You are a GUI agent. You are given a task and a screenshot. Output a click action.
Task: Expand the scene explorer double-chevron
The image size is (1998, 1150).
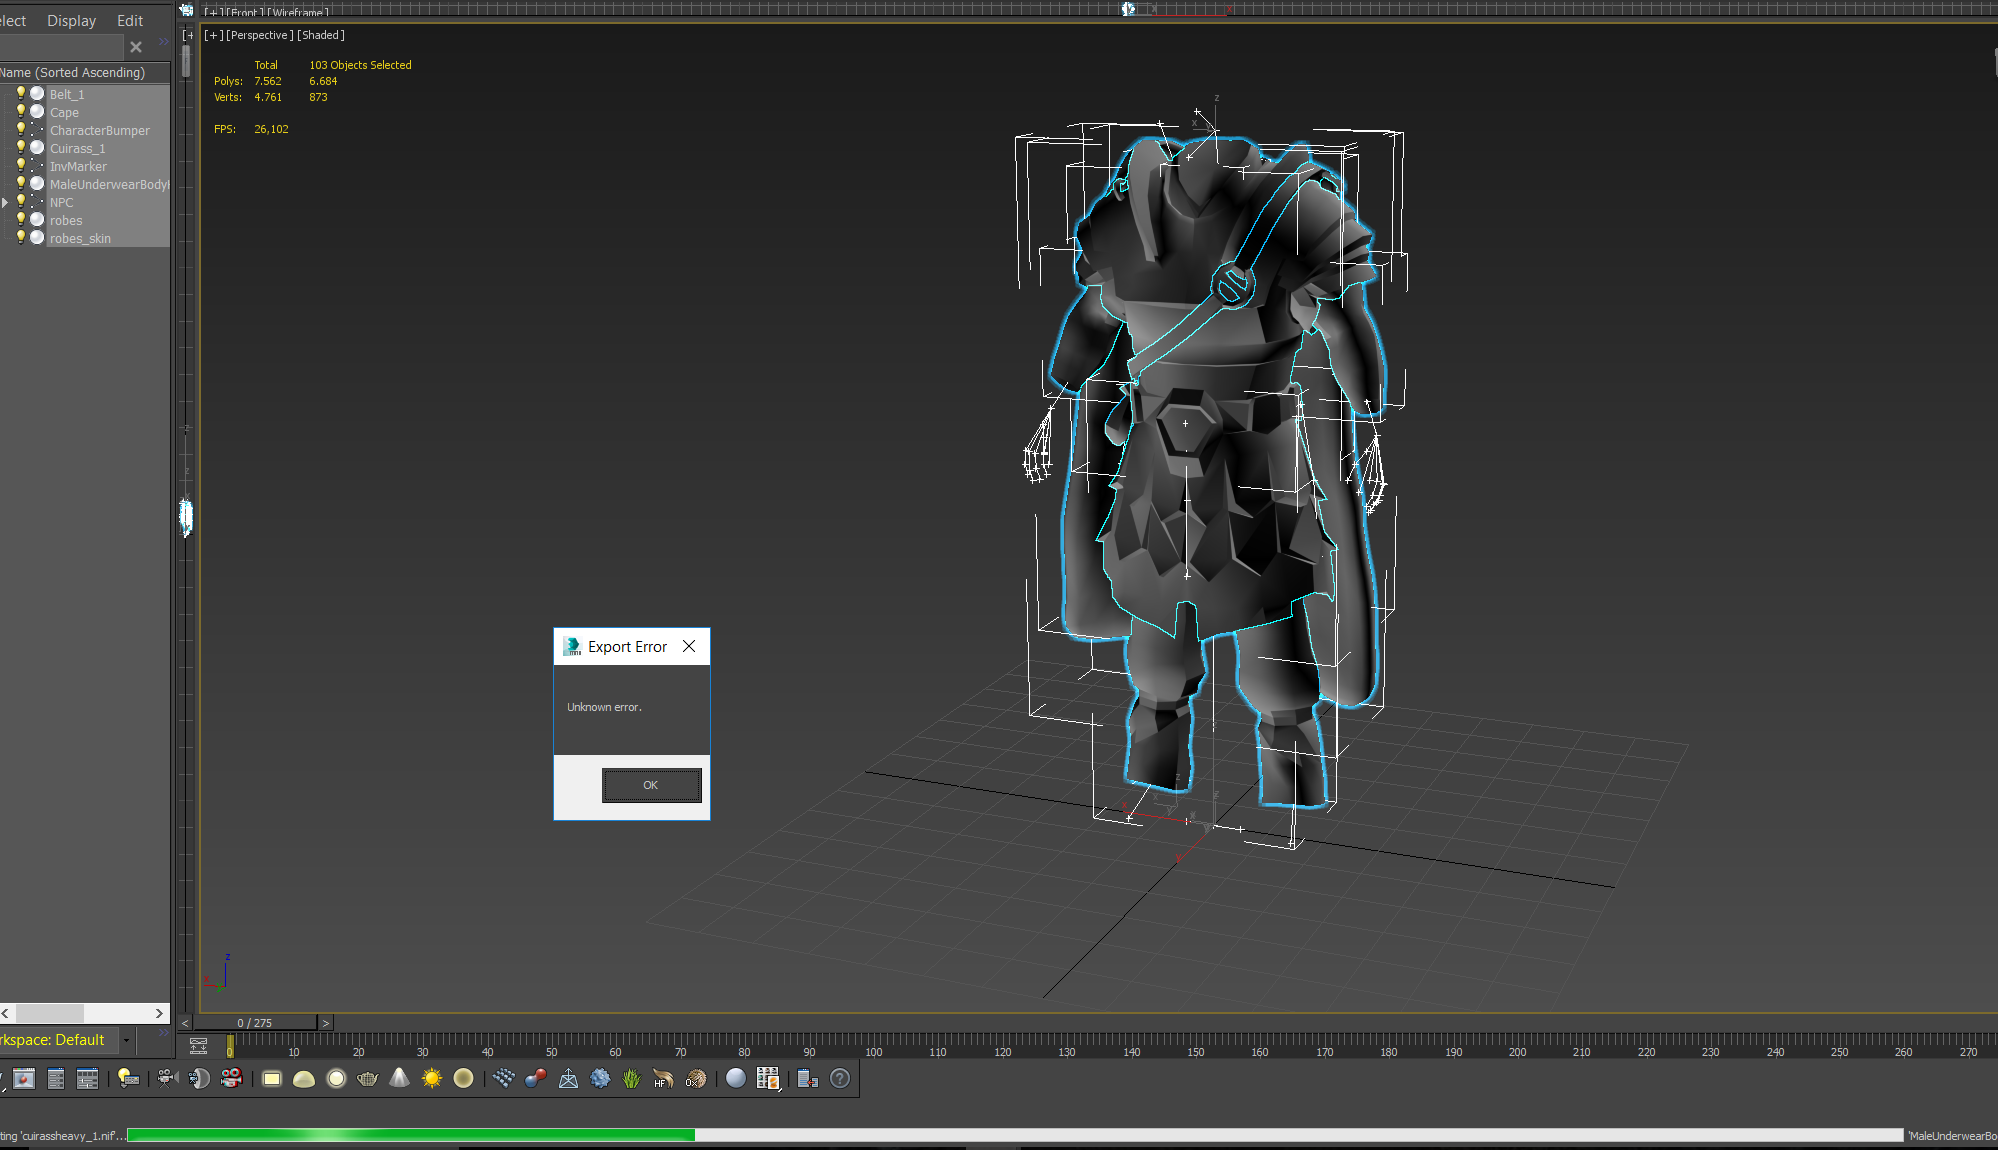(x=163, y=42)
